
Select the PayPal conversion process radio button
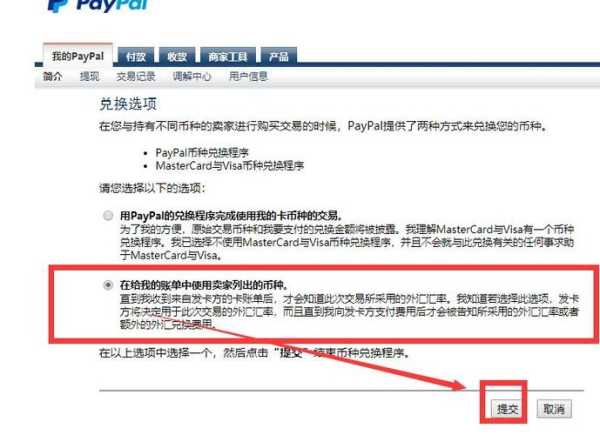(x=108, y=215)
